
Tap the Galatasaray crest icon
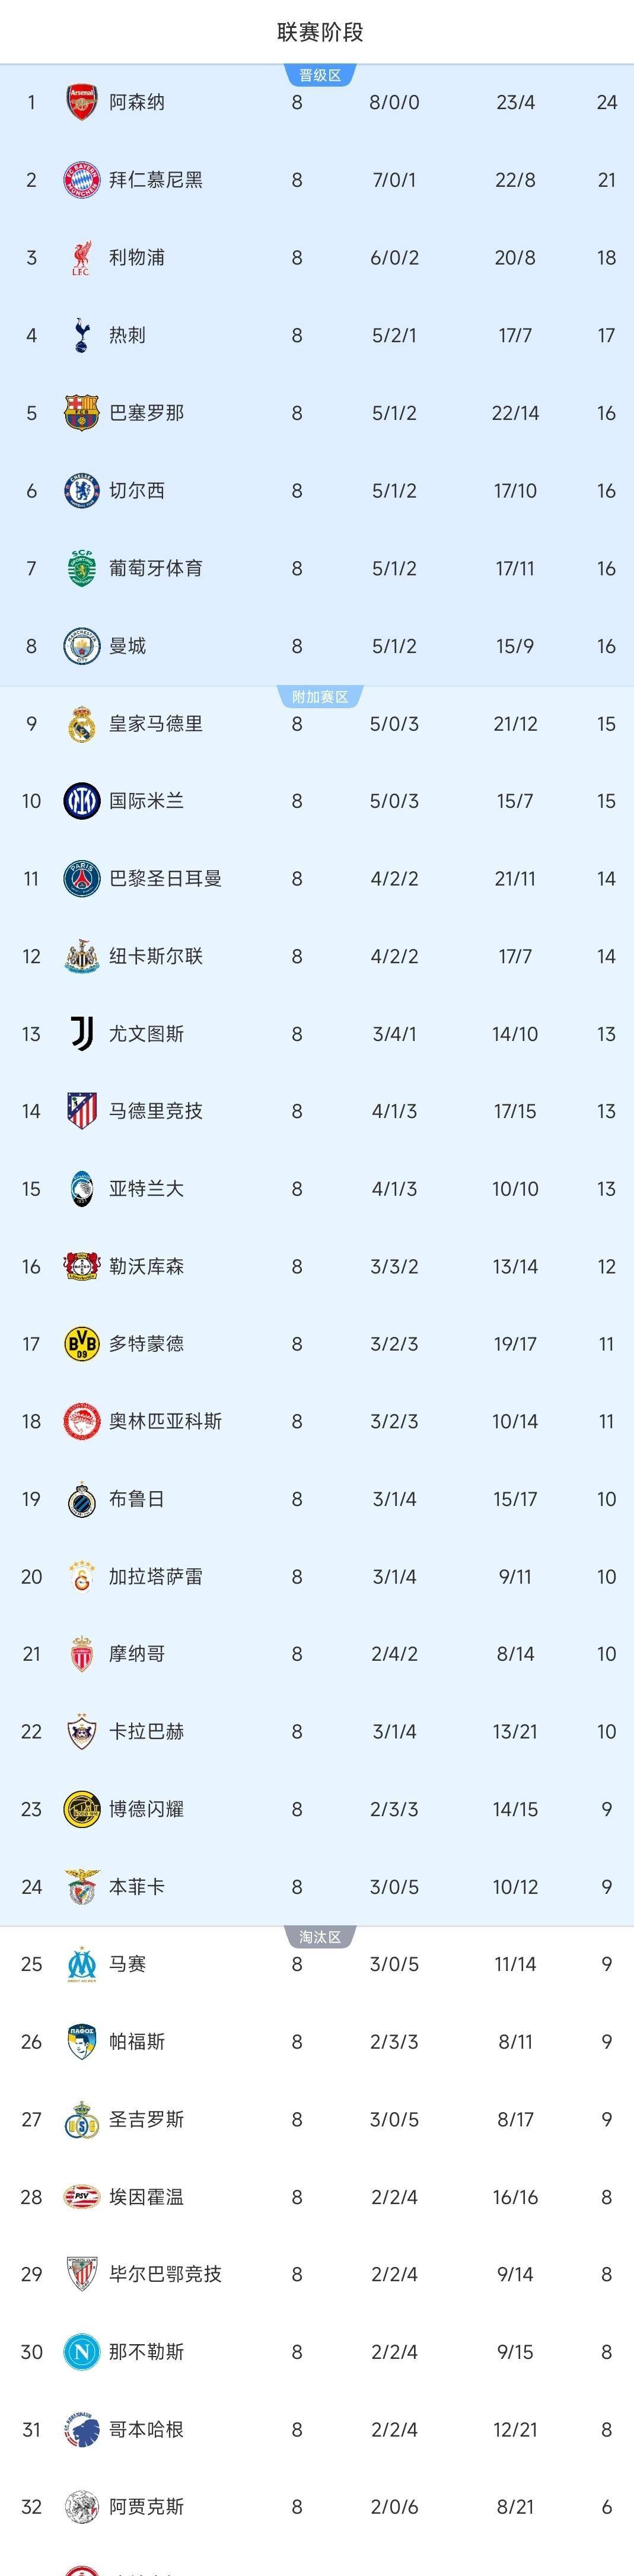(x=81, y=1577)
